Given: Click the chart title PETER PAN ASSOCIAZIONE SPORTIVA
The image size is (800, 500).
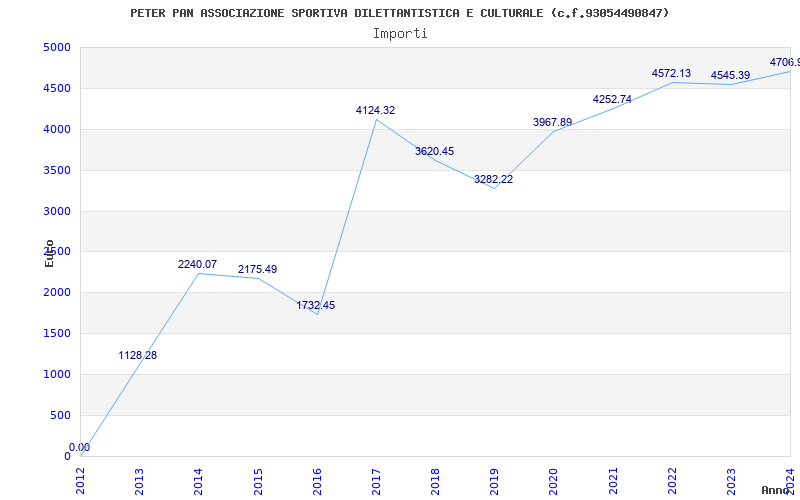Looking at the screenshot, I should (399, 13).
